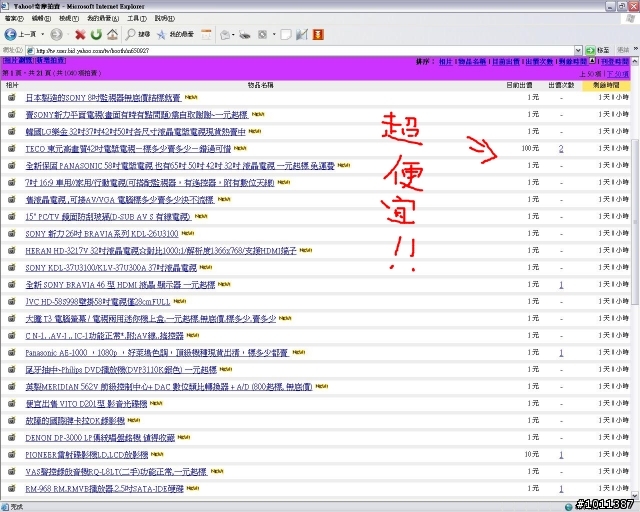Open the Philips DVD DVP3110K listing
Viewport: 640px width, 512px height.
[x=121, y=370]
